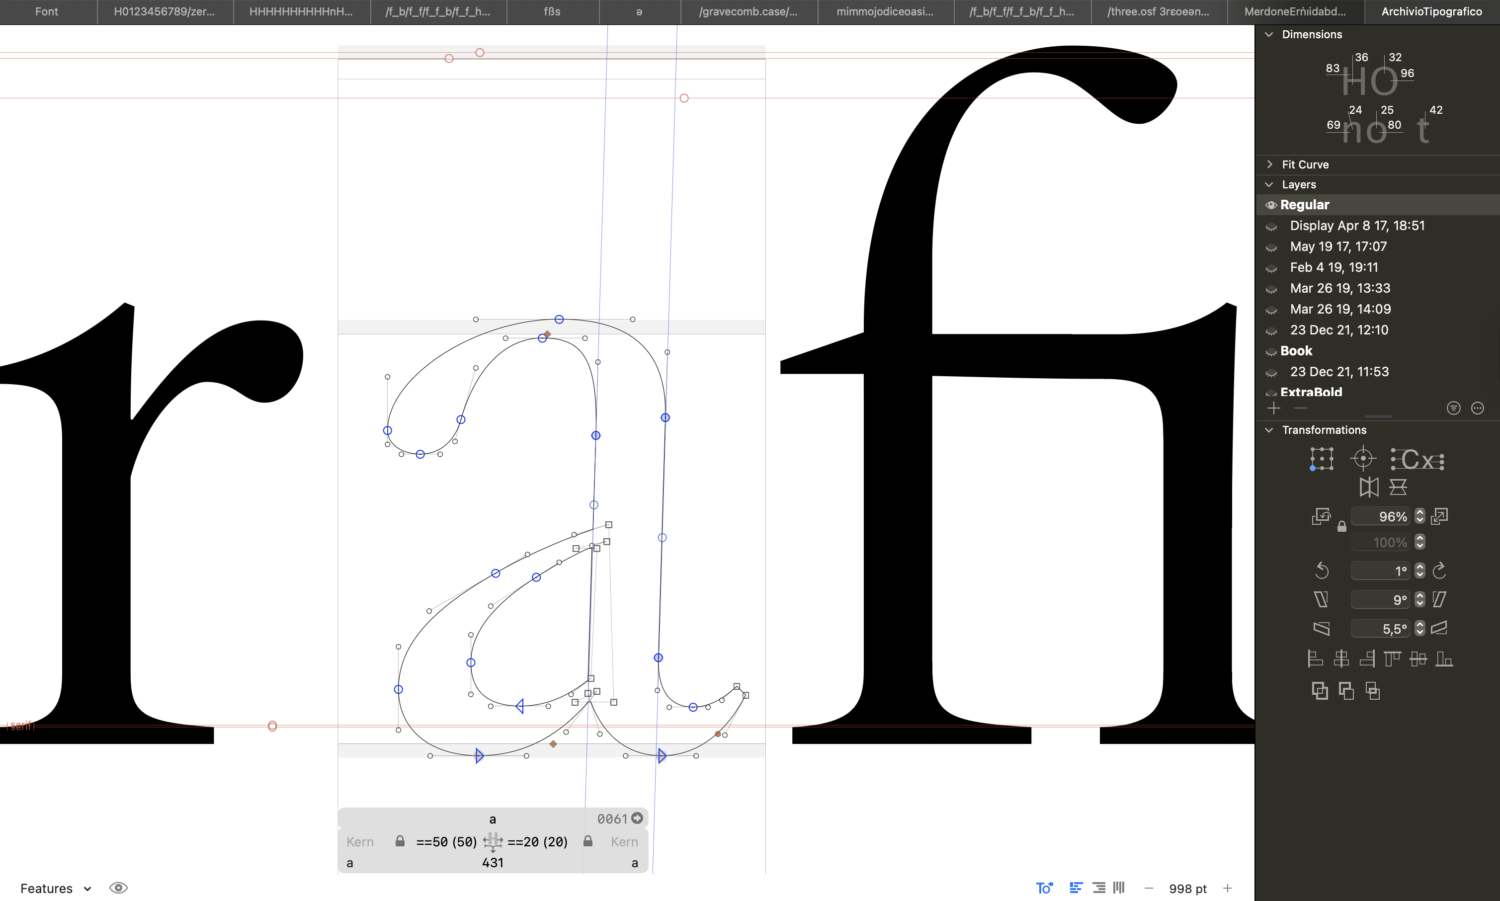Add a new layer with the plus button
Screen dimensions: 1500x901
(1274, 408)
